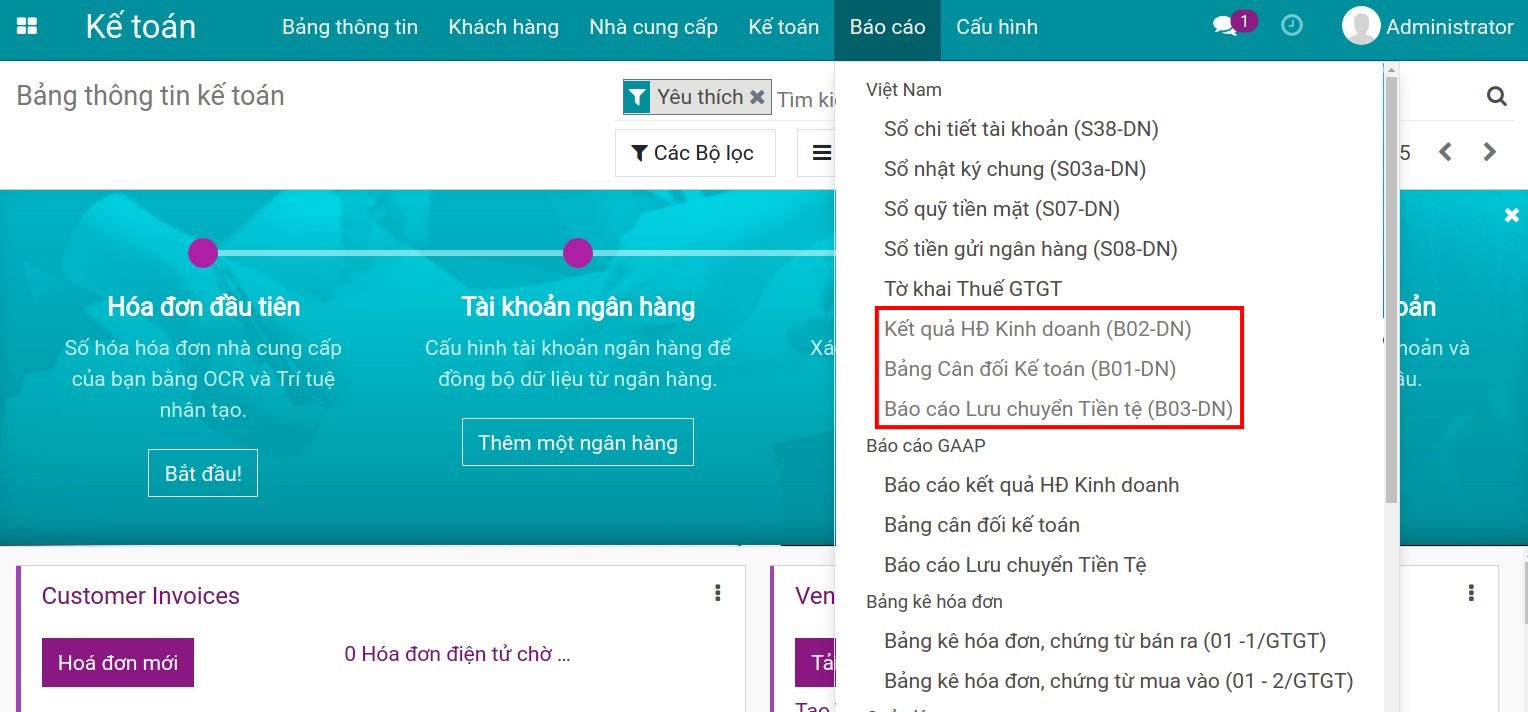Open Customer Invoices card three-dot menu
Screen dimensions: 1528x712
[717, 593]
